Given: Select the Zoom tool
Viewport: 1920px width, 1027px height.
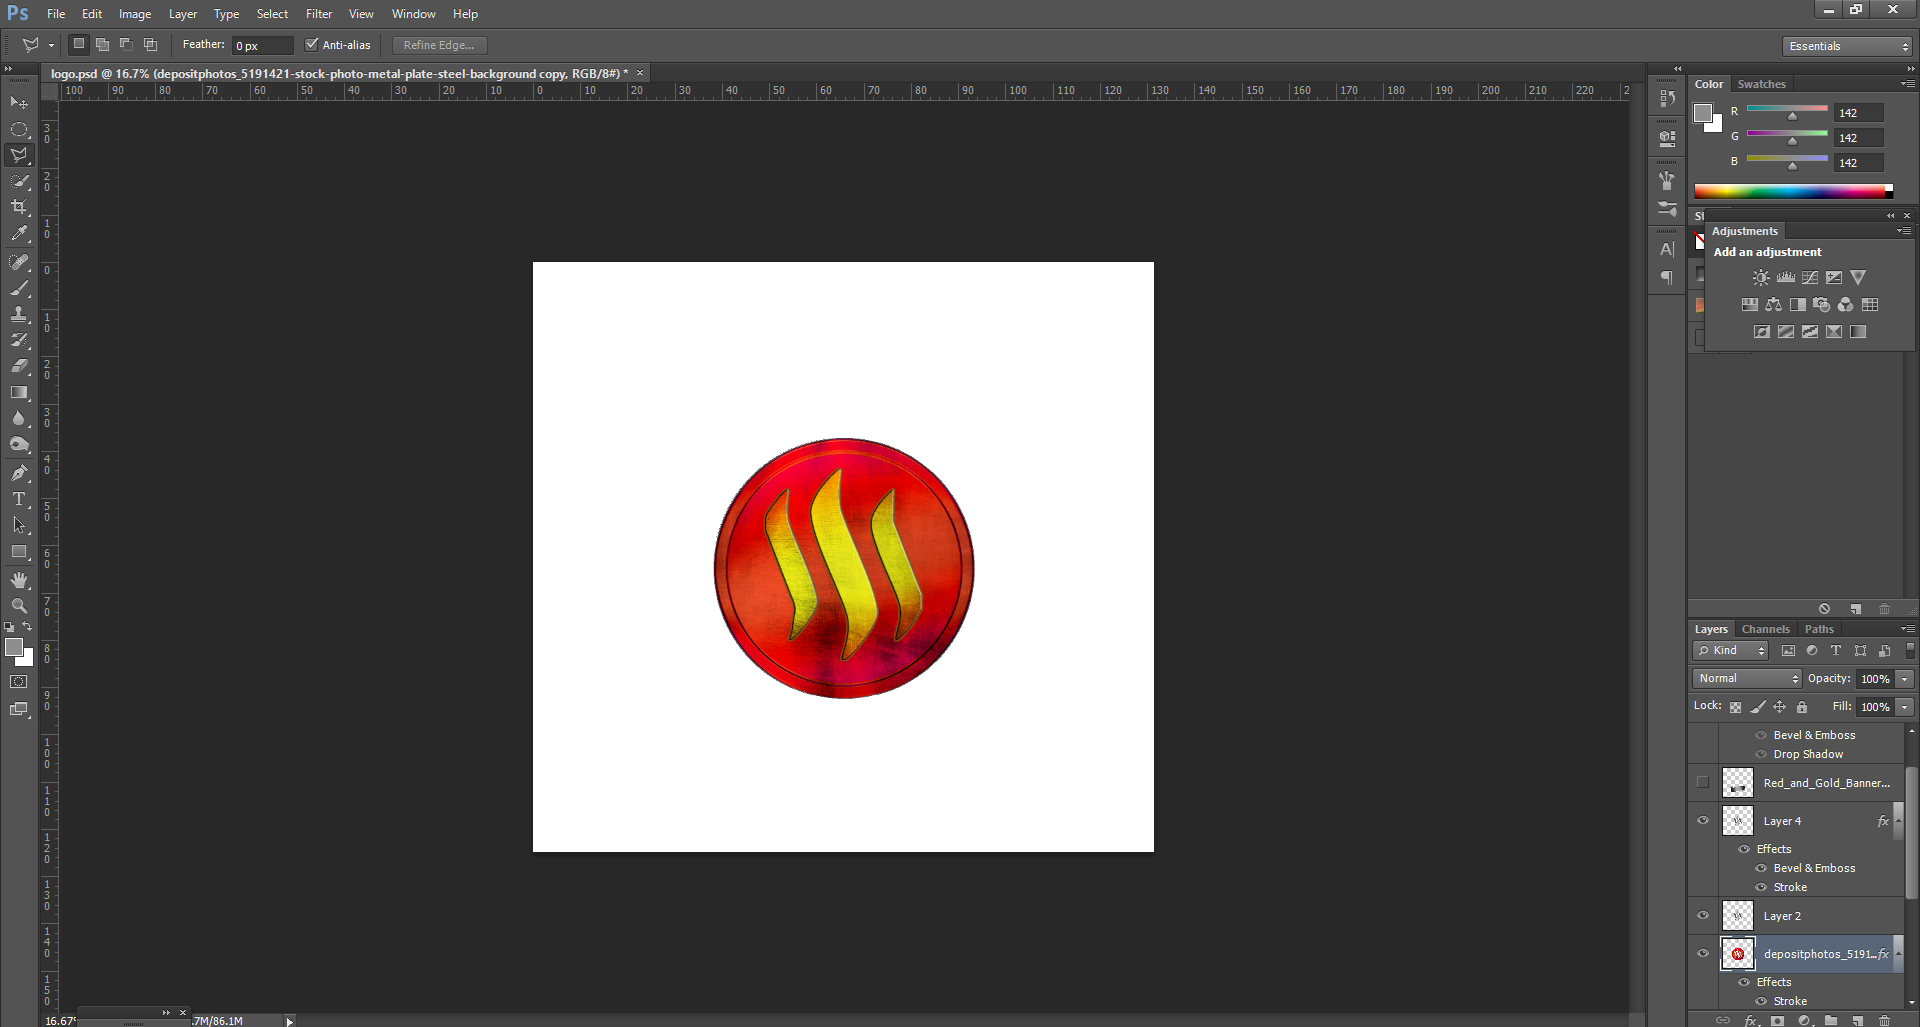Looking at the screenshot, I should coord(19,606).
